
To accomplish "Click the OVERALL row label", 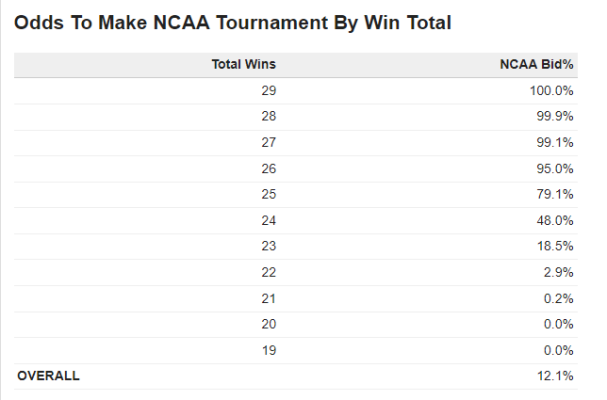I will 48,376.
